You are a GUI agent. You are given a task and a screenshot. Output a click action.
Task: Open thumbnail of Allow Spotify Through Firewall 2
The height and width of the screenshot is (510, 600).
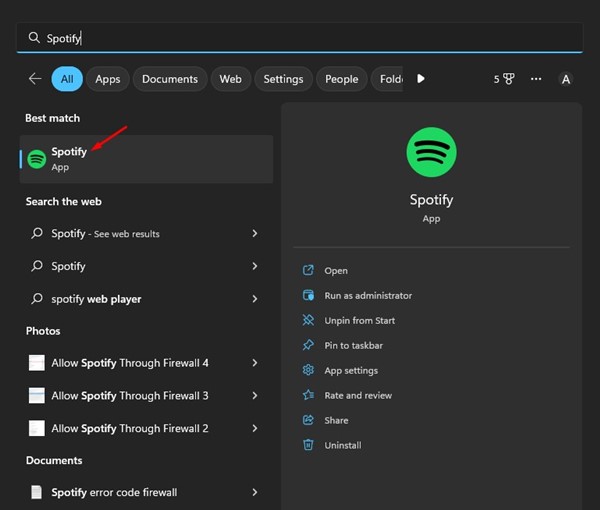37,429
